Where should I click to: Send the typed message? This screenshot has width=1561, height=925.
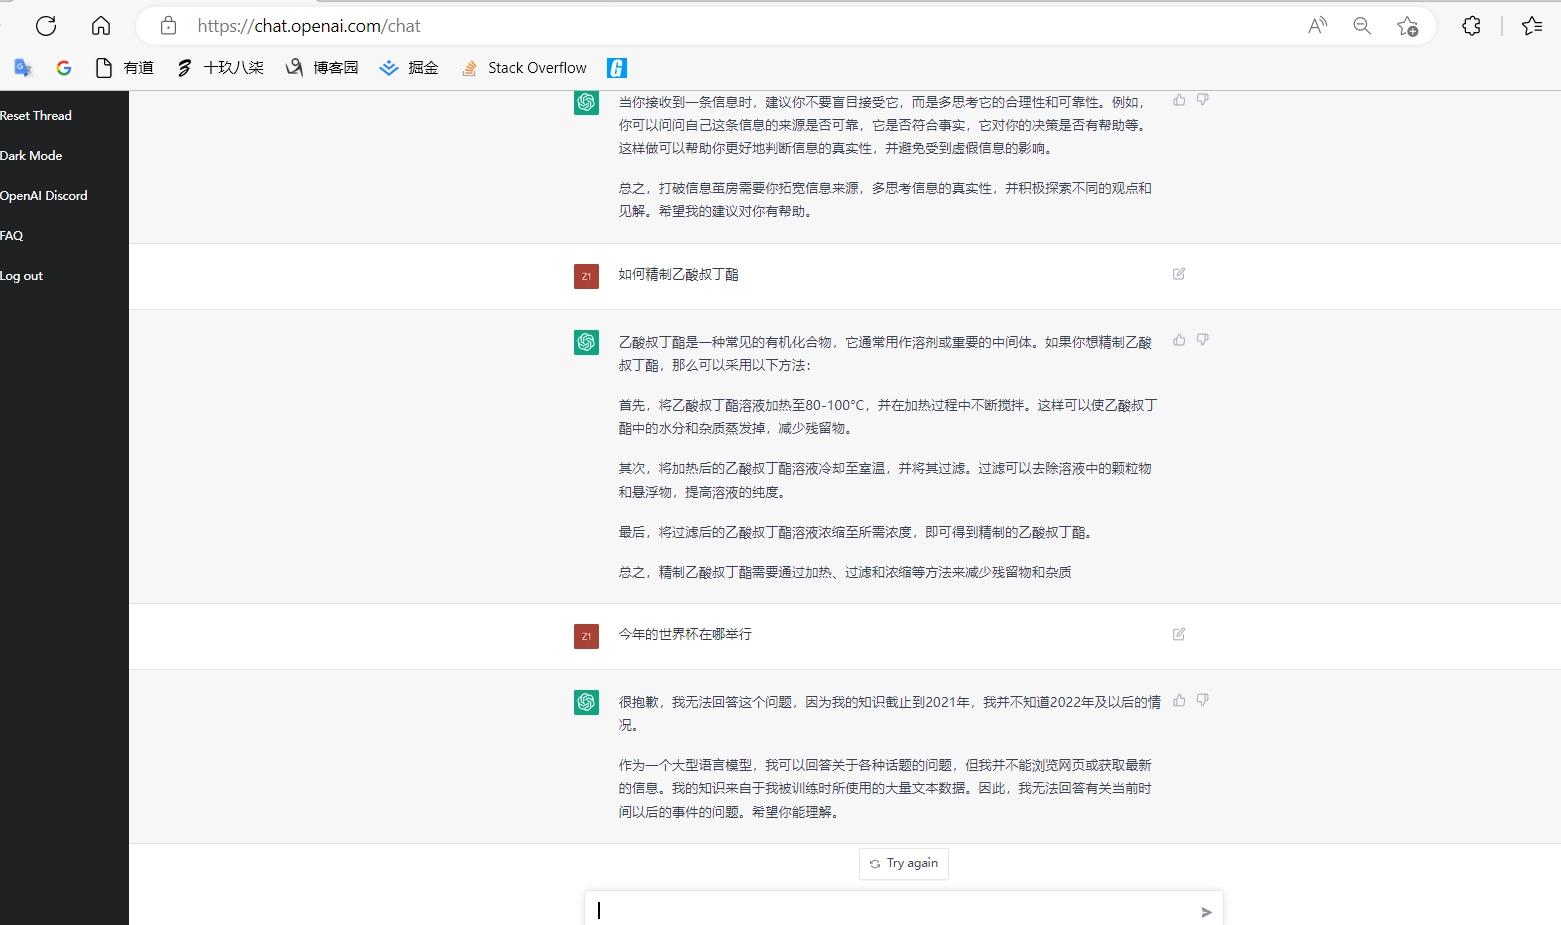point(1205,911)
